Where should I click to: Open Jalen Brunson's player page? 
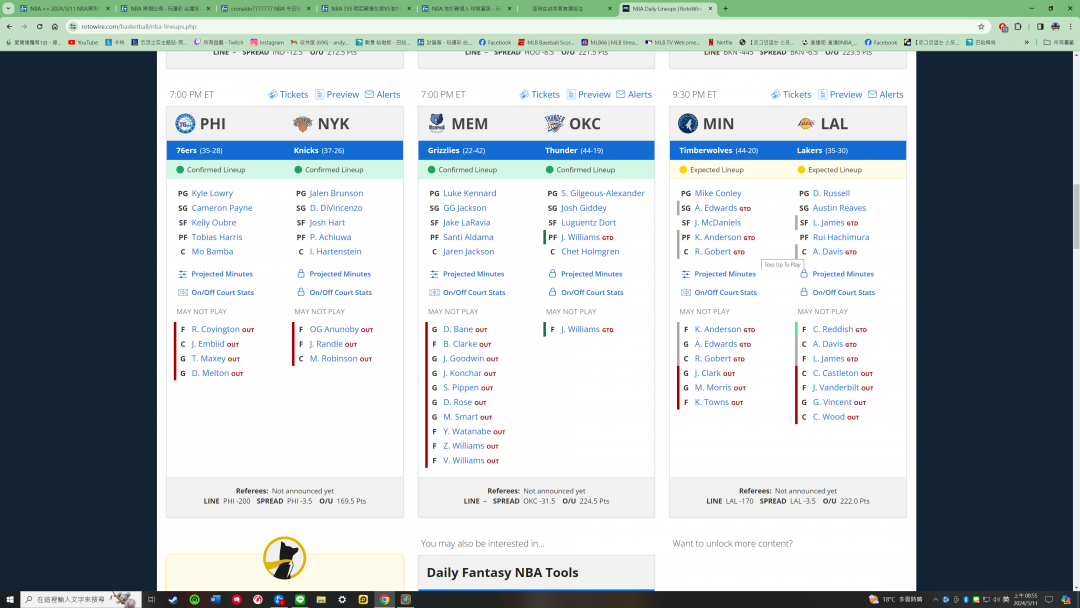point(336,193)
